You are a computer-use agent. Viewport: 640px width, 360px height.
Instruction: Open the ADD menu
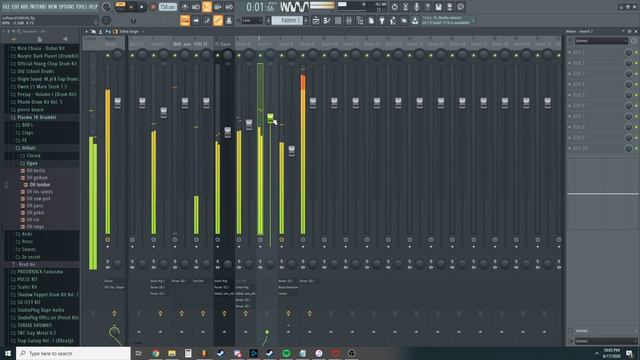(24, 7)
